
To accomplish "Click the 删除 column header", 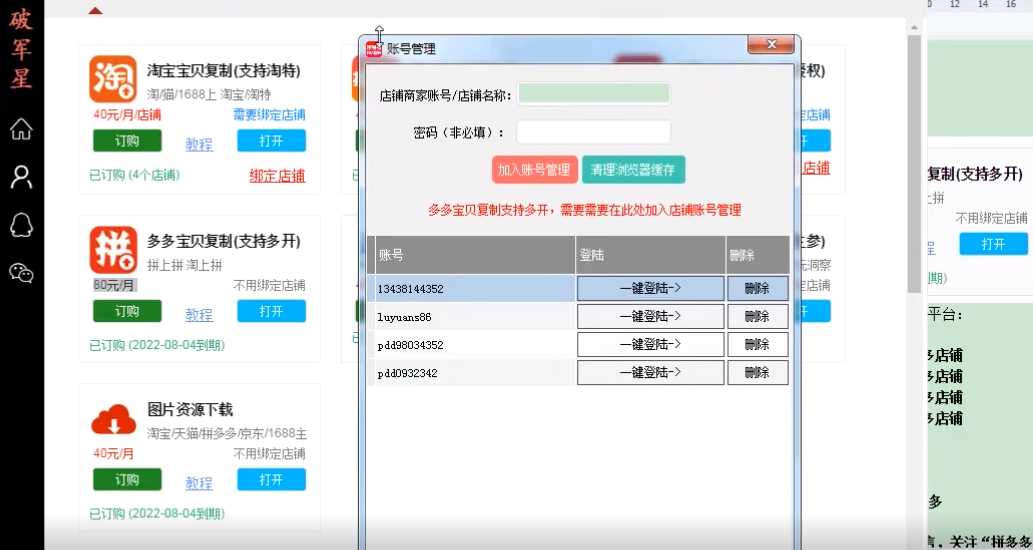I will (x=758, y=255).
